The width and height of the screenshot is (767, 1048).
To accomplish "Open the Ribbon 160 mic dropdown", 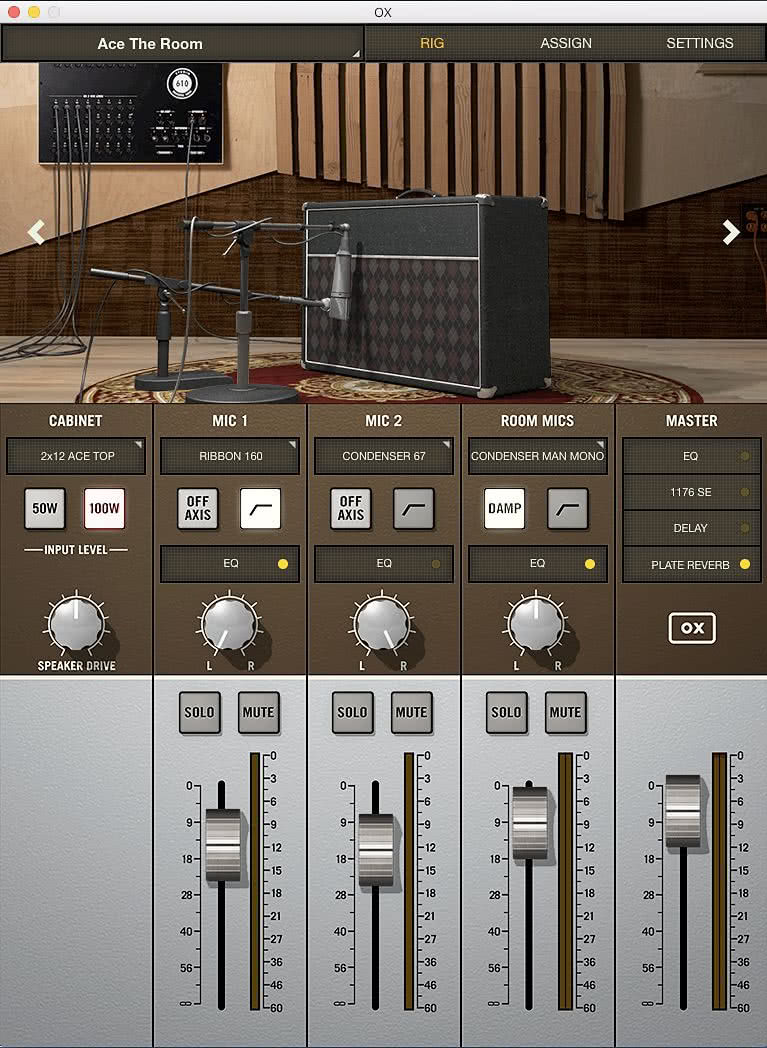I will click(x=230, y=456).
